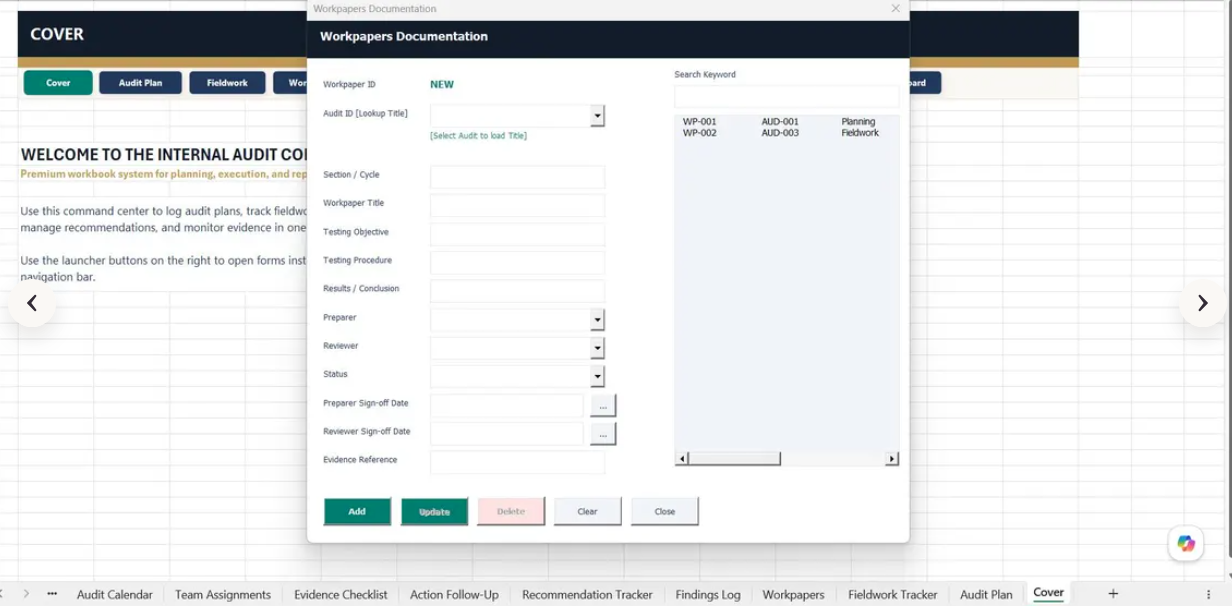Screen dimensions: 1232x606
Task: Switch to the Team Assignments sheet tab
Action: pos(223,594)
